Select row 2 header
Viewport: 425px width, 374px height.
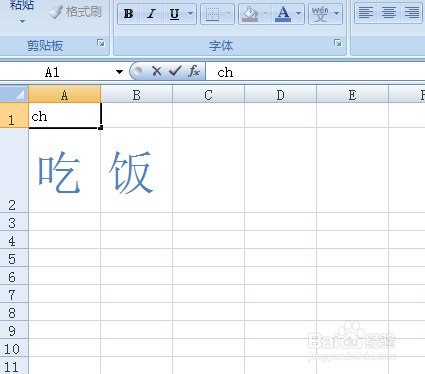[14, 170]
